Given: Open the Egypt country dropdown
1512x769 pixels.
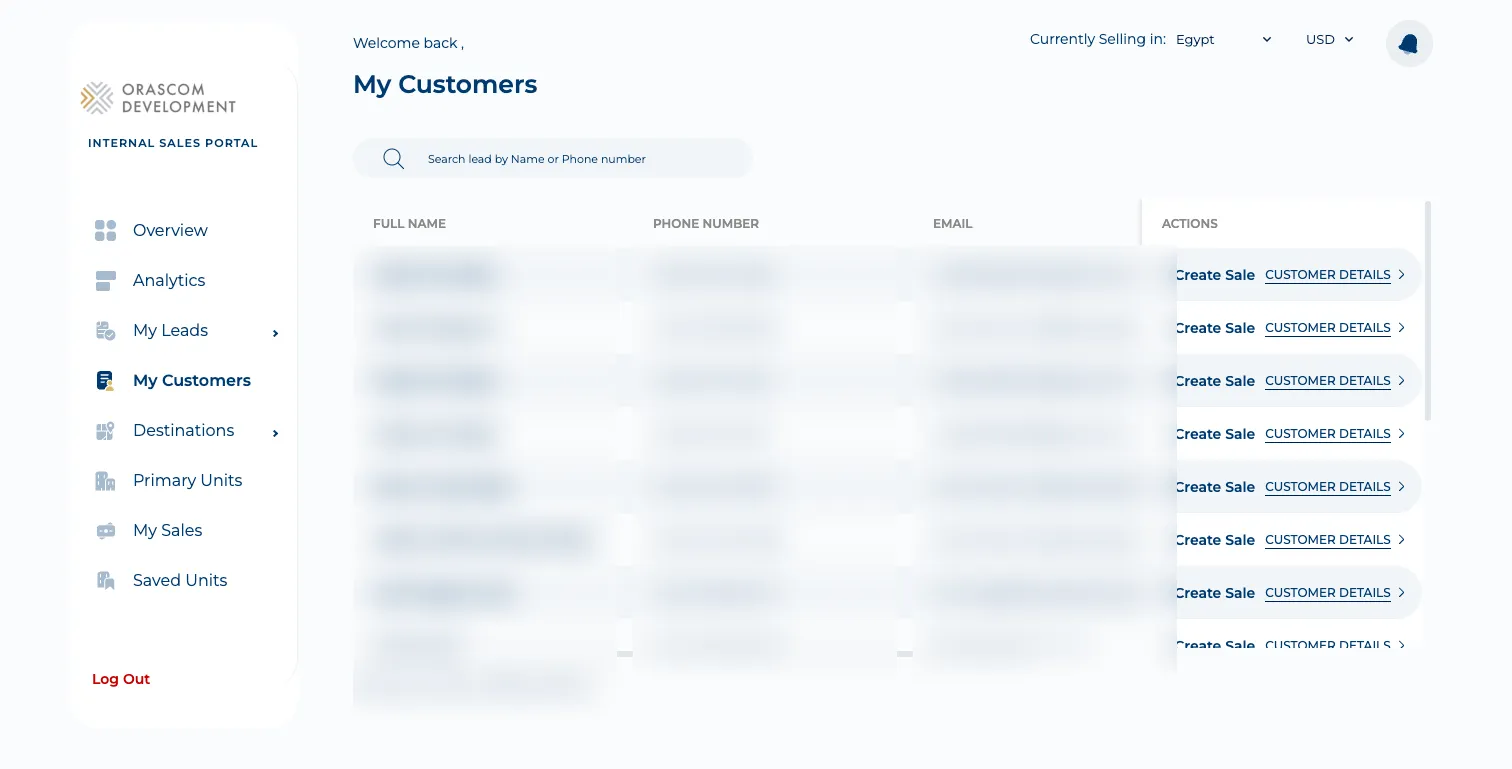Looking at the screenshot, I should (1224, 40).
